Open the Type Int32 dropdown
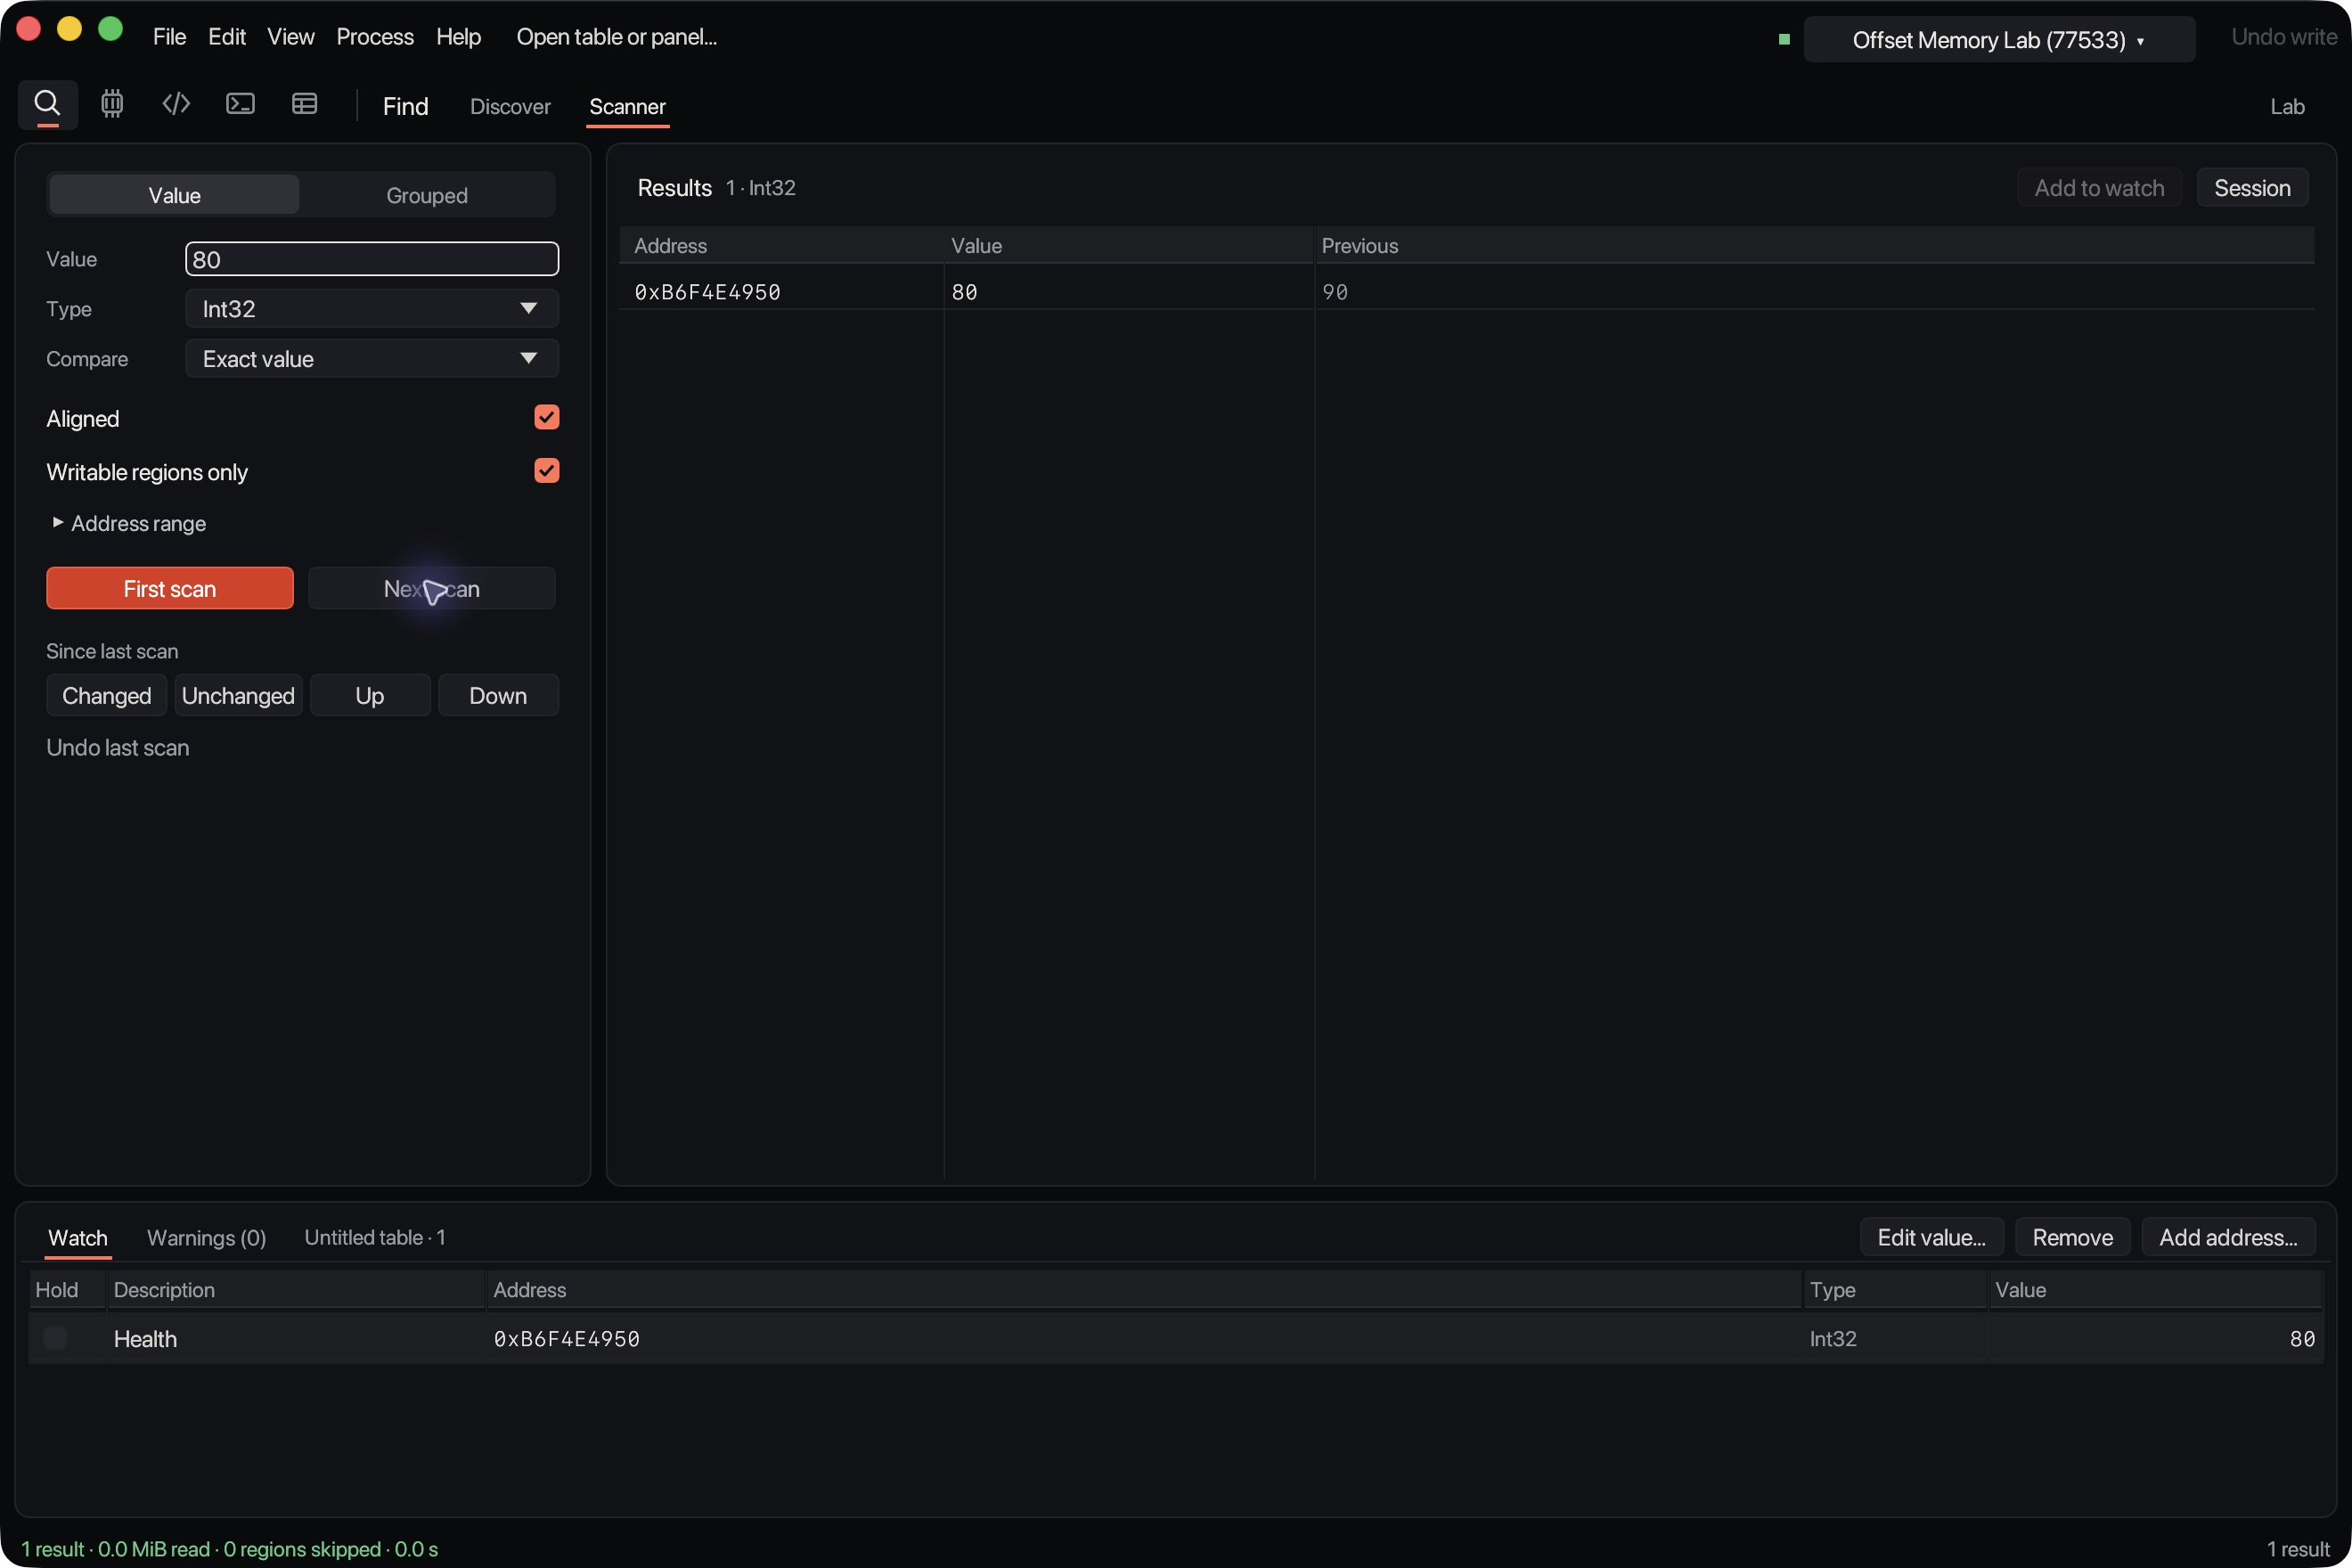2352x1568 pixels. click(371, 309)
